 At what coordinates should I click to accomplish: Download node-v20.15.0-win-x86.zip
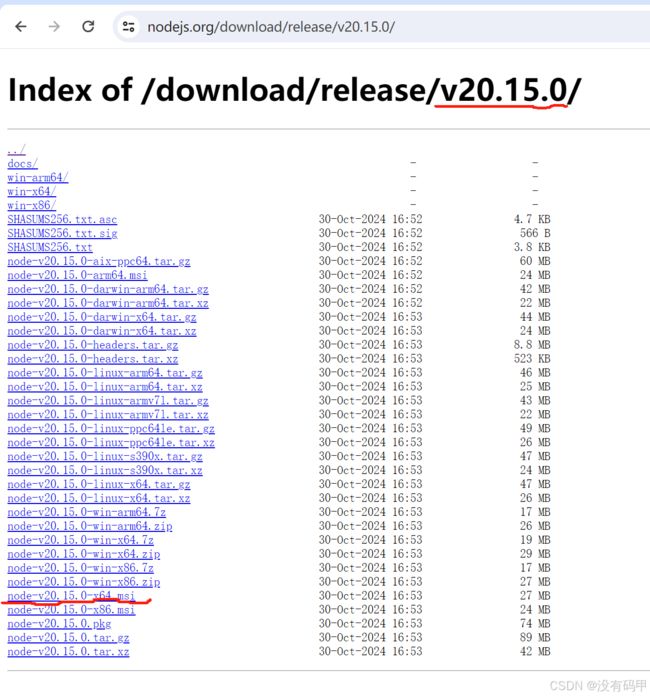[x=83, y=582]
